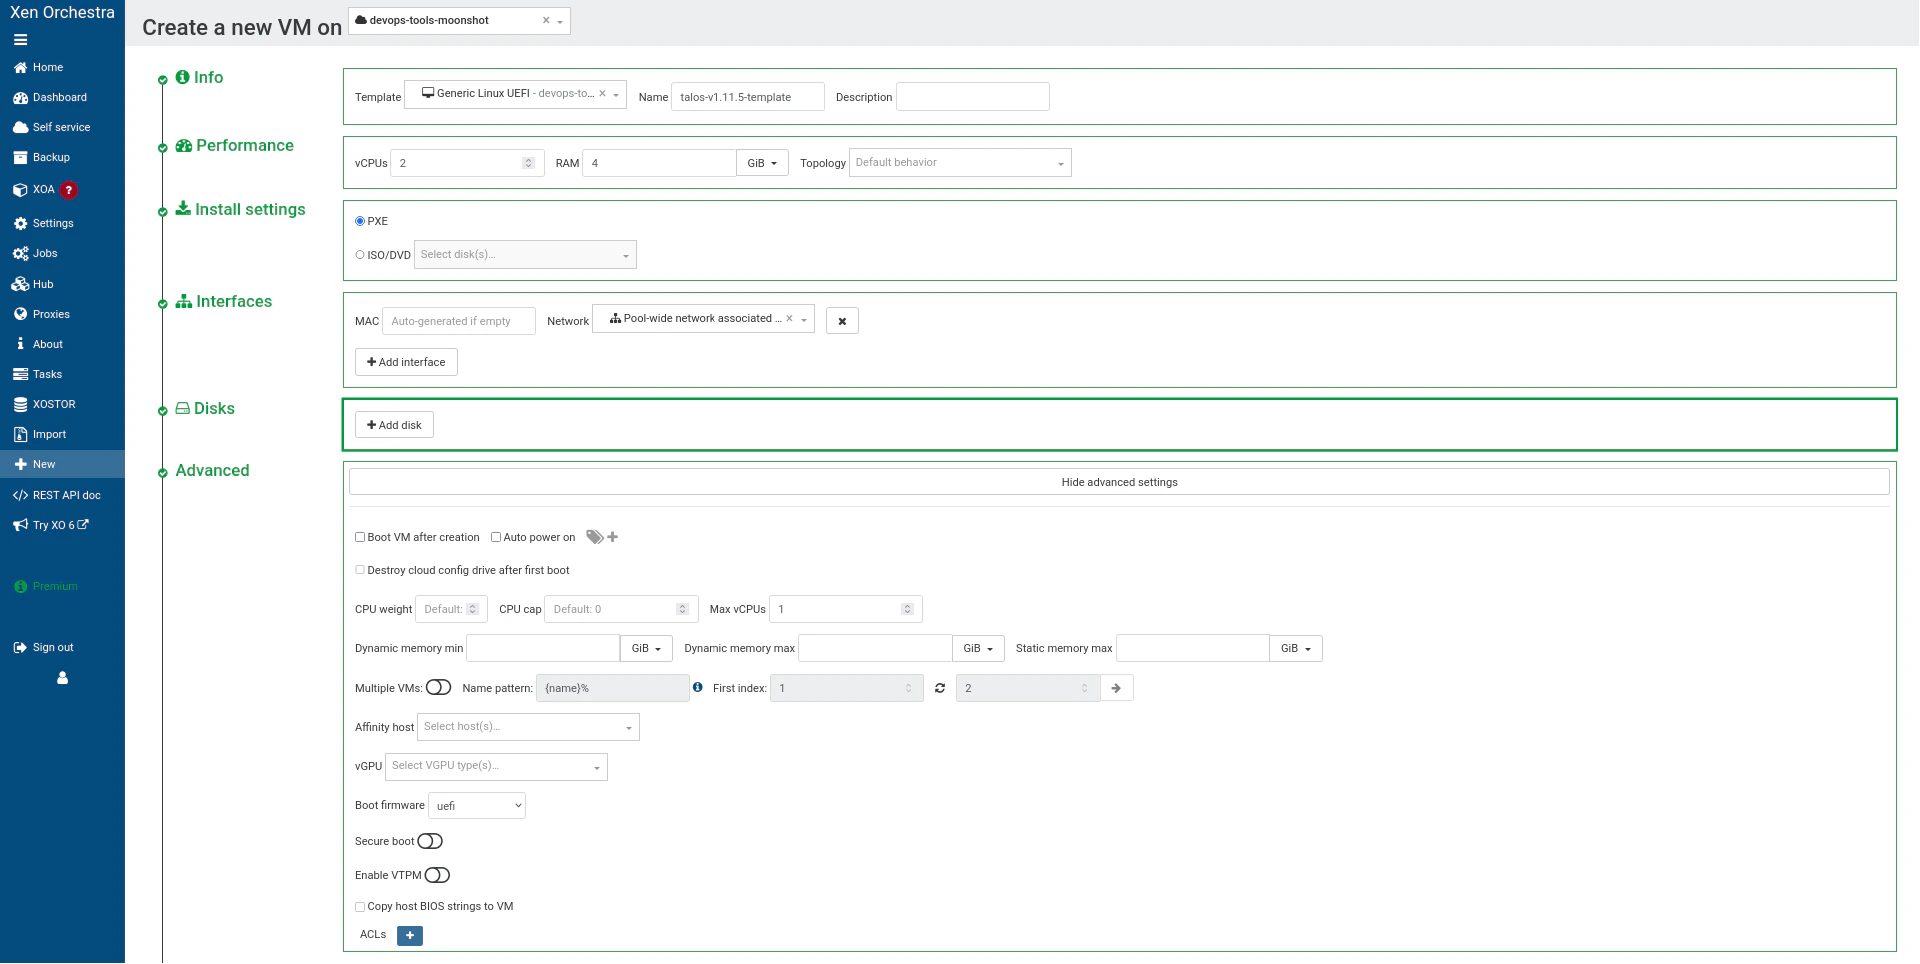The width and height of the screenshot is (1920, 964).
Task: Open the Hub section
Action: 44,284
